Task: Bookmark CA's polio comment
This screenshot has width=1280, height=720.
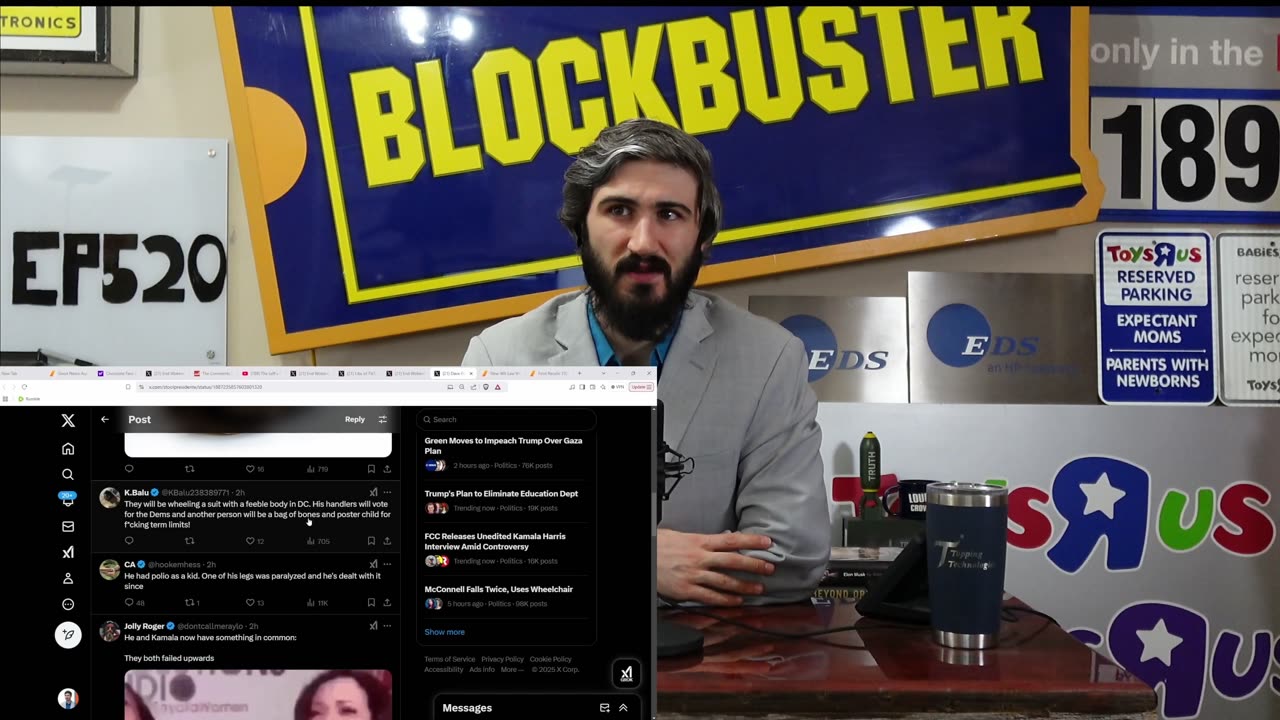Action: (x=371, y=603)
